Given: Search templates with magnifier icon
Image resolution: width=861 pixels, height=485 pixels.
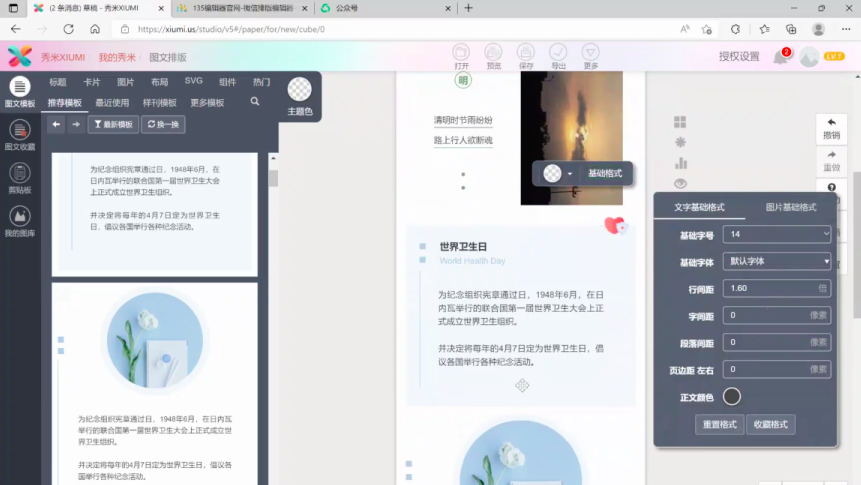Looking at the screenshot, I should pos(255,102).
